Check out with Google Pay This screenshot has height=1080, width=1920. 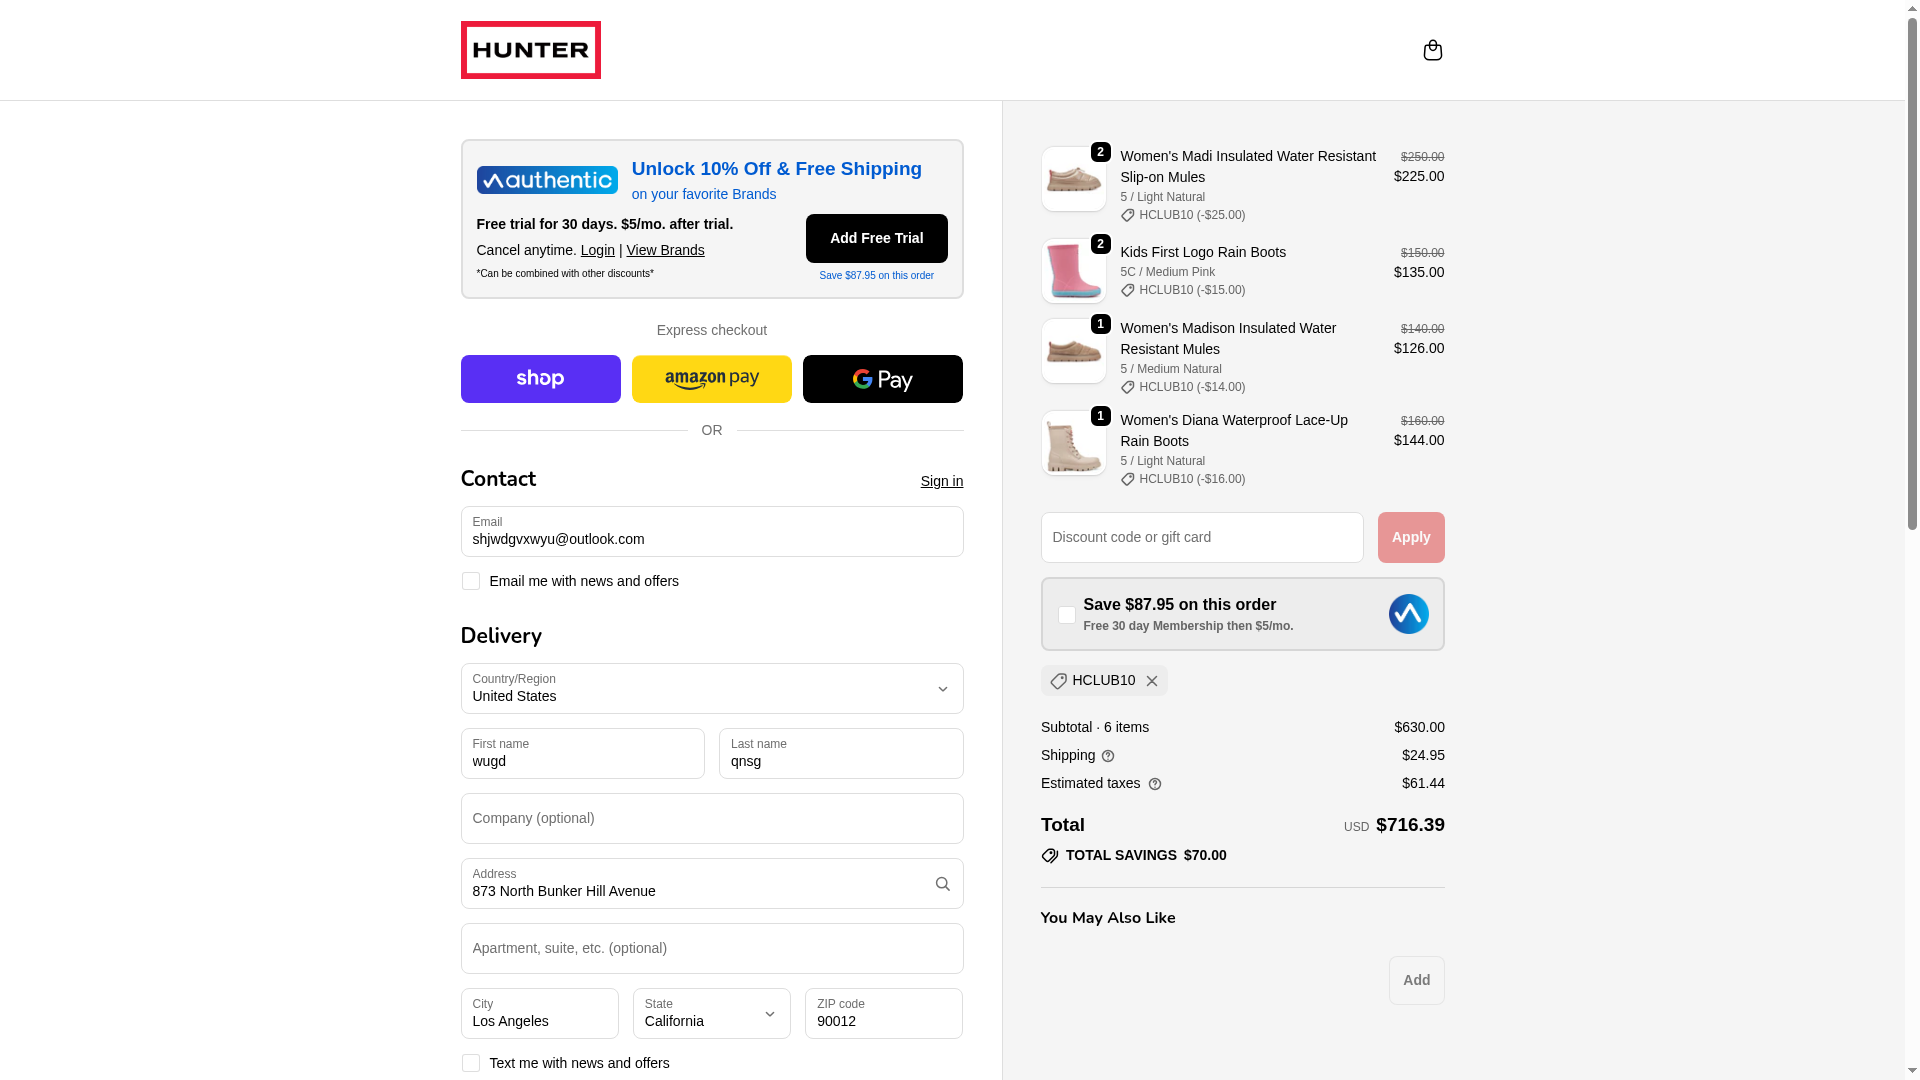tap(882, 379)
